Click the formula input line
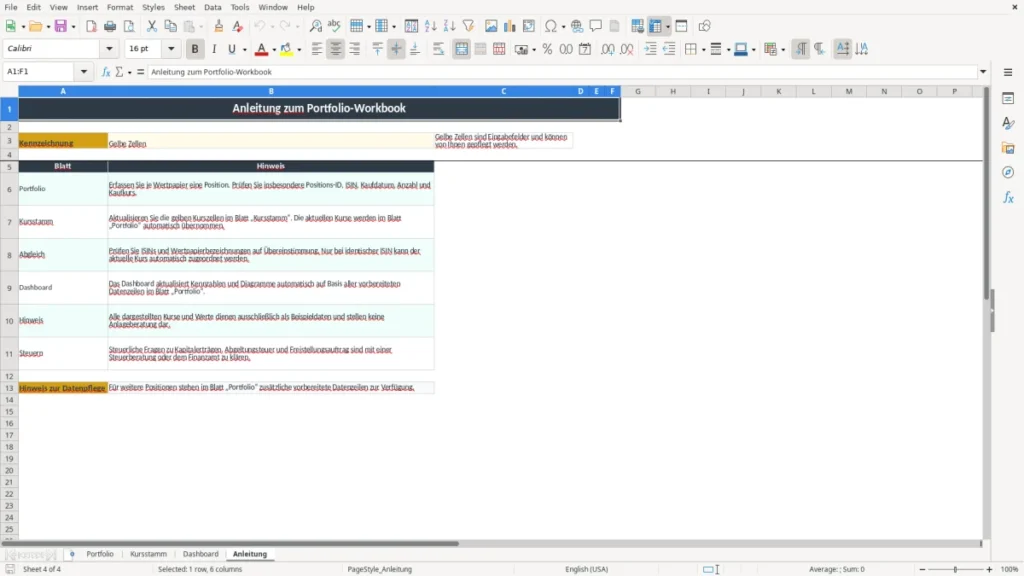The width and height of the screenshot is (1024, 576). pos(562,72)
